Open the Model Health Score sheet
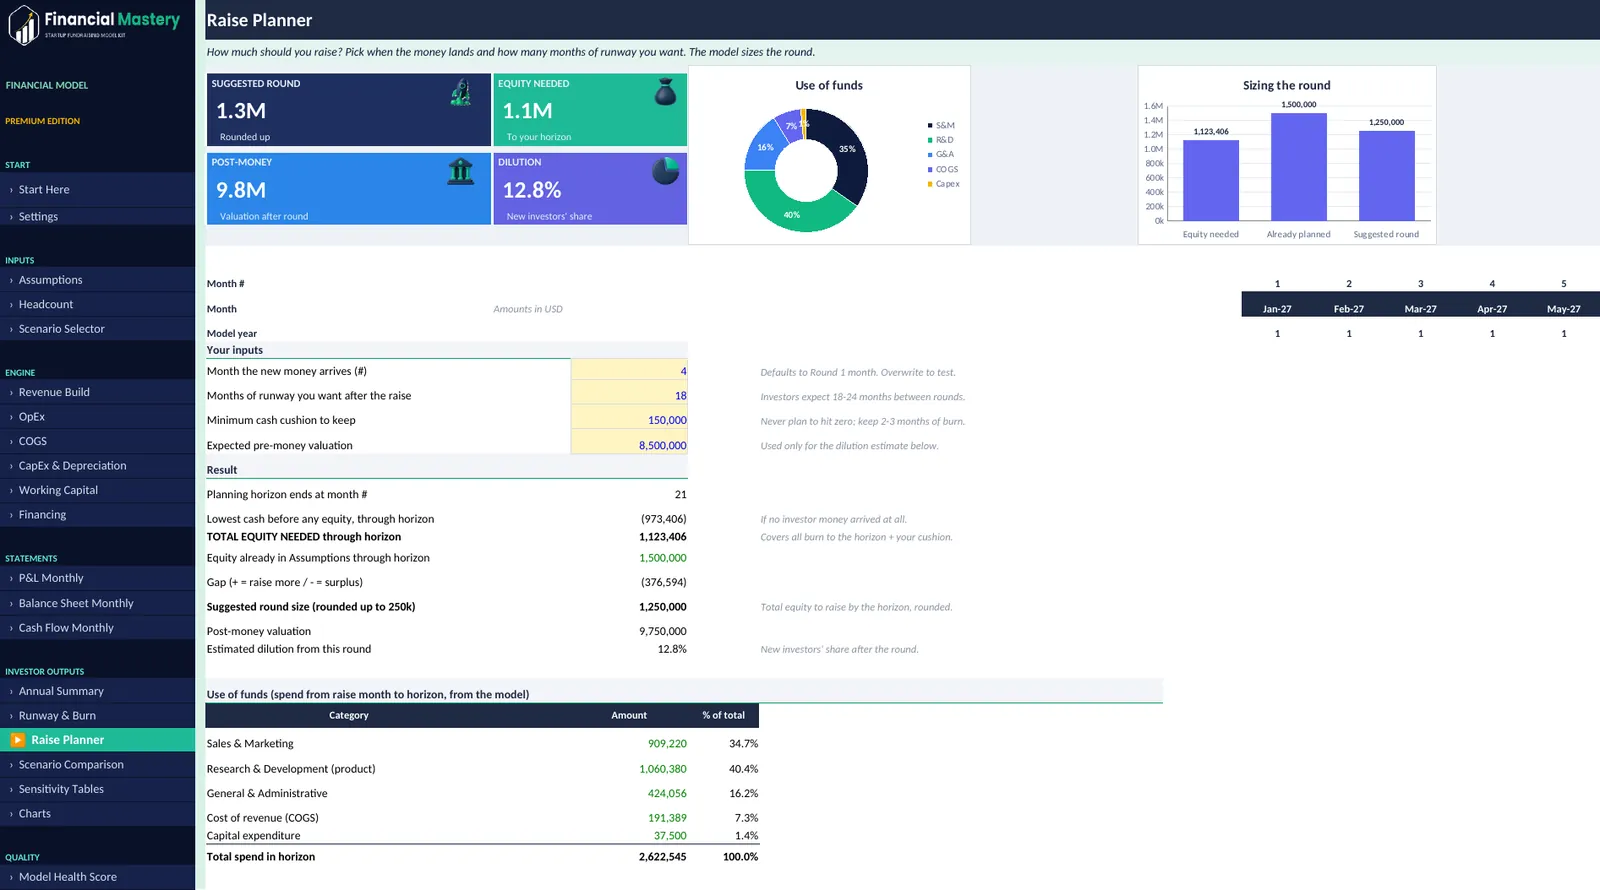The height and width of the screenshot is (890, 1600). click(97, 877)
